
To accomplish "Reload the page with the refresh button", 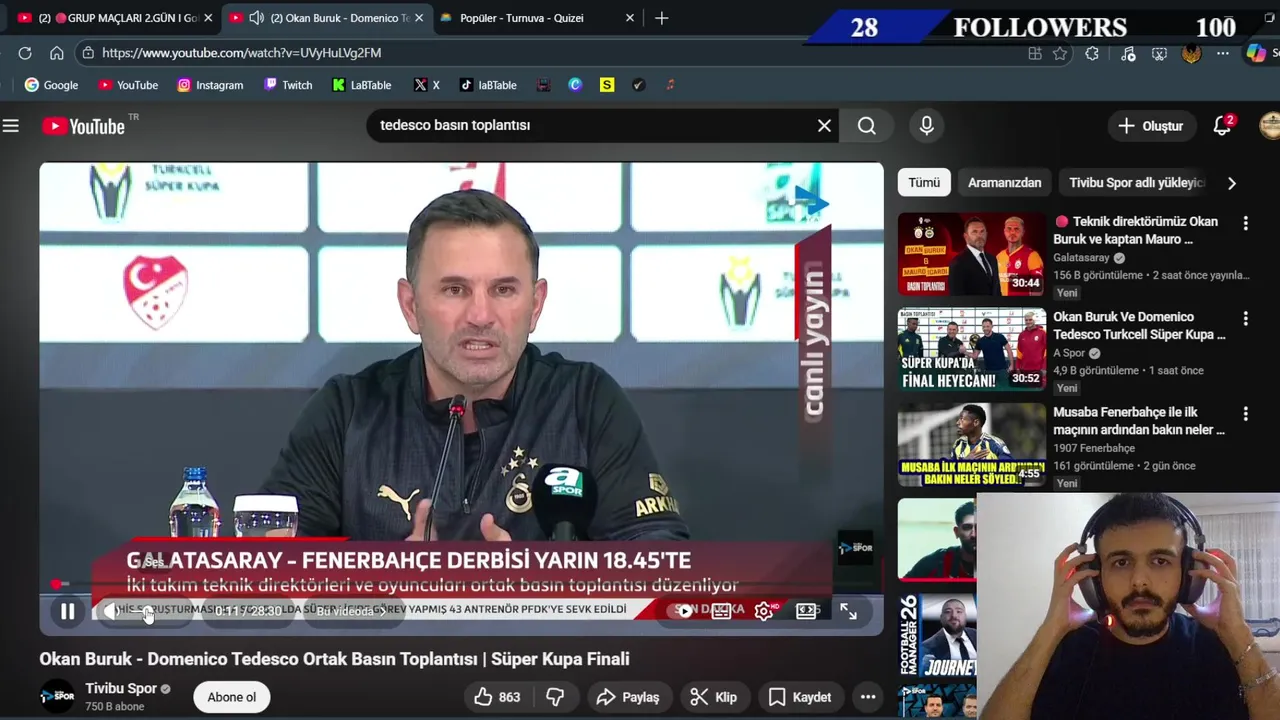I will (25, 53).
